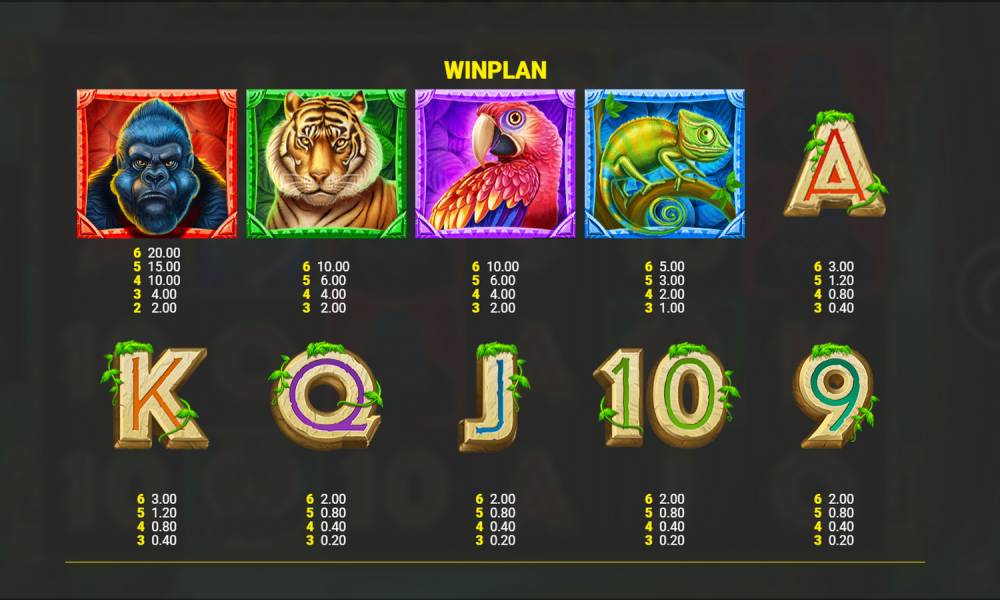Click the red parrot symbol
Viewport: 1000px width, 600px height.
[x=495, y=163]
